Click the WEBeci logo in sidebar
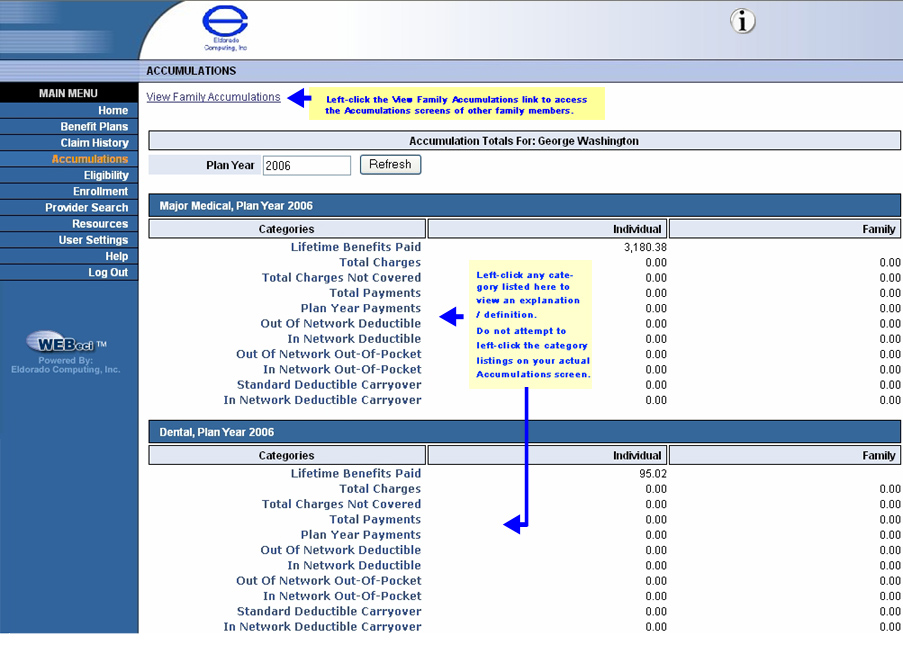 pyautogui.click(x=66, y=345)
